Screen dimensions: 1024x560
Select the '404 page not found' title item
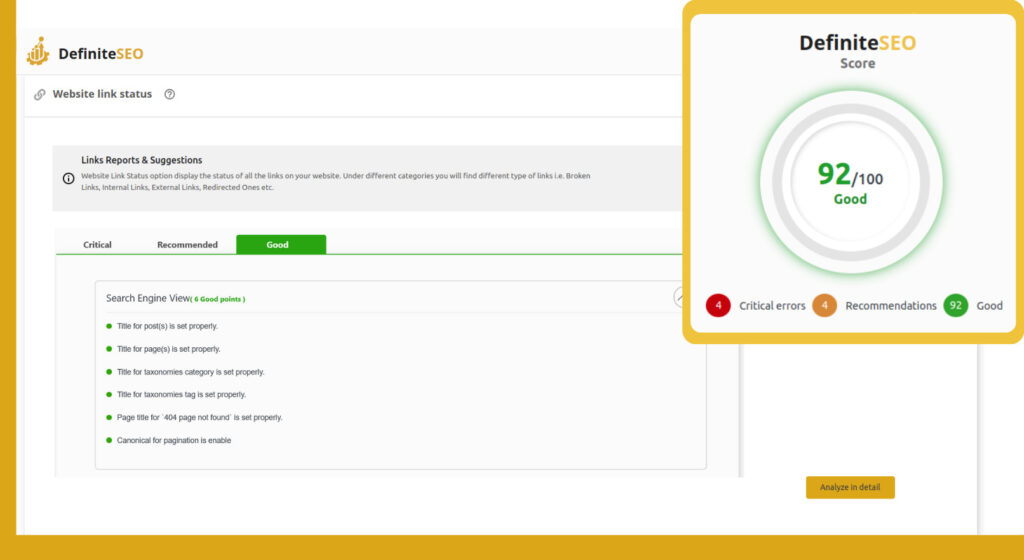[199, 417]
